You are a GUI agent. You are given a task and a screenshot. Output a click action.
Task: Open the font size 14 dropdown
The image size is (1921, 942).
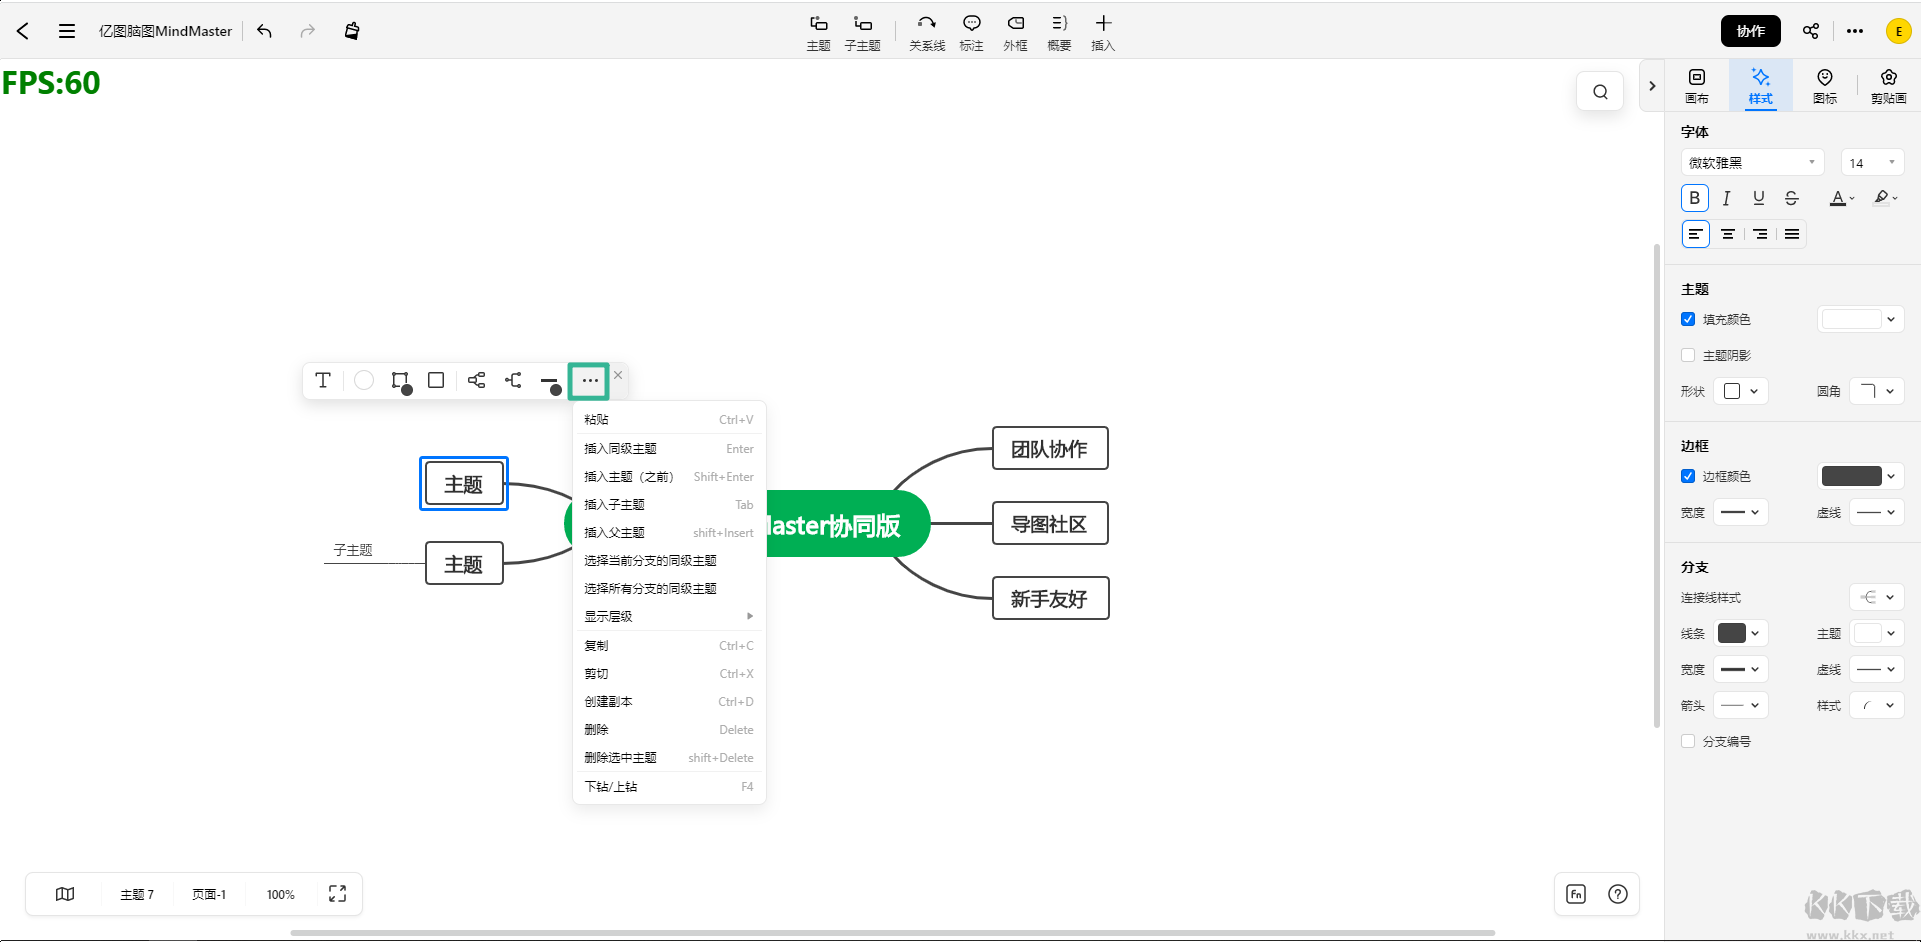click(x=1871, y=163)
